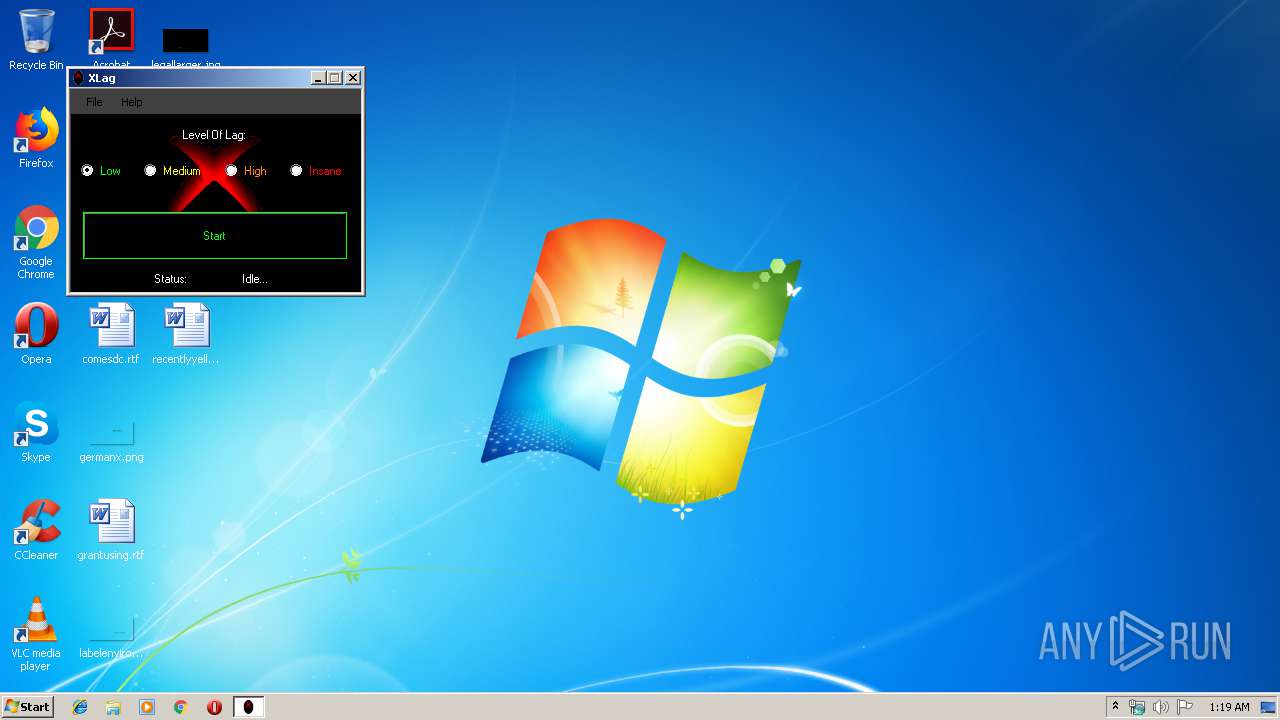This screenshot has width=1280, height=720.
Task: Select the comesdc.rtf document icon
Action: [111, 334]
